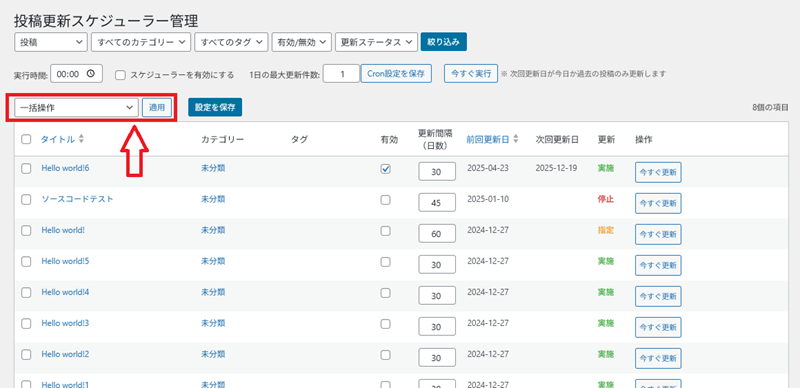Click 今すぐ更新 for Hello world!6
Viewport: 800px width, 388px height.
point(658,173)
